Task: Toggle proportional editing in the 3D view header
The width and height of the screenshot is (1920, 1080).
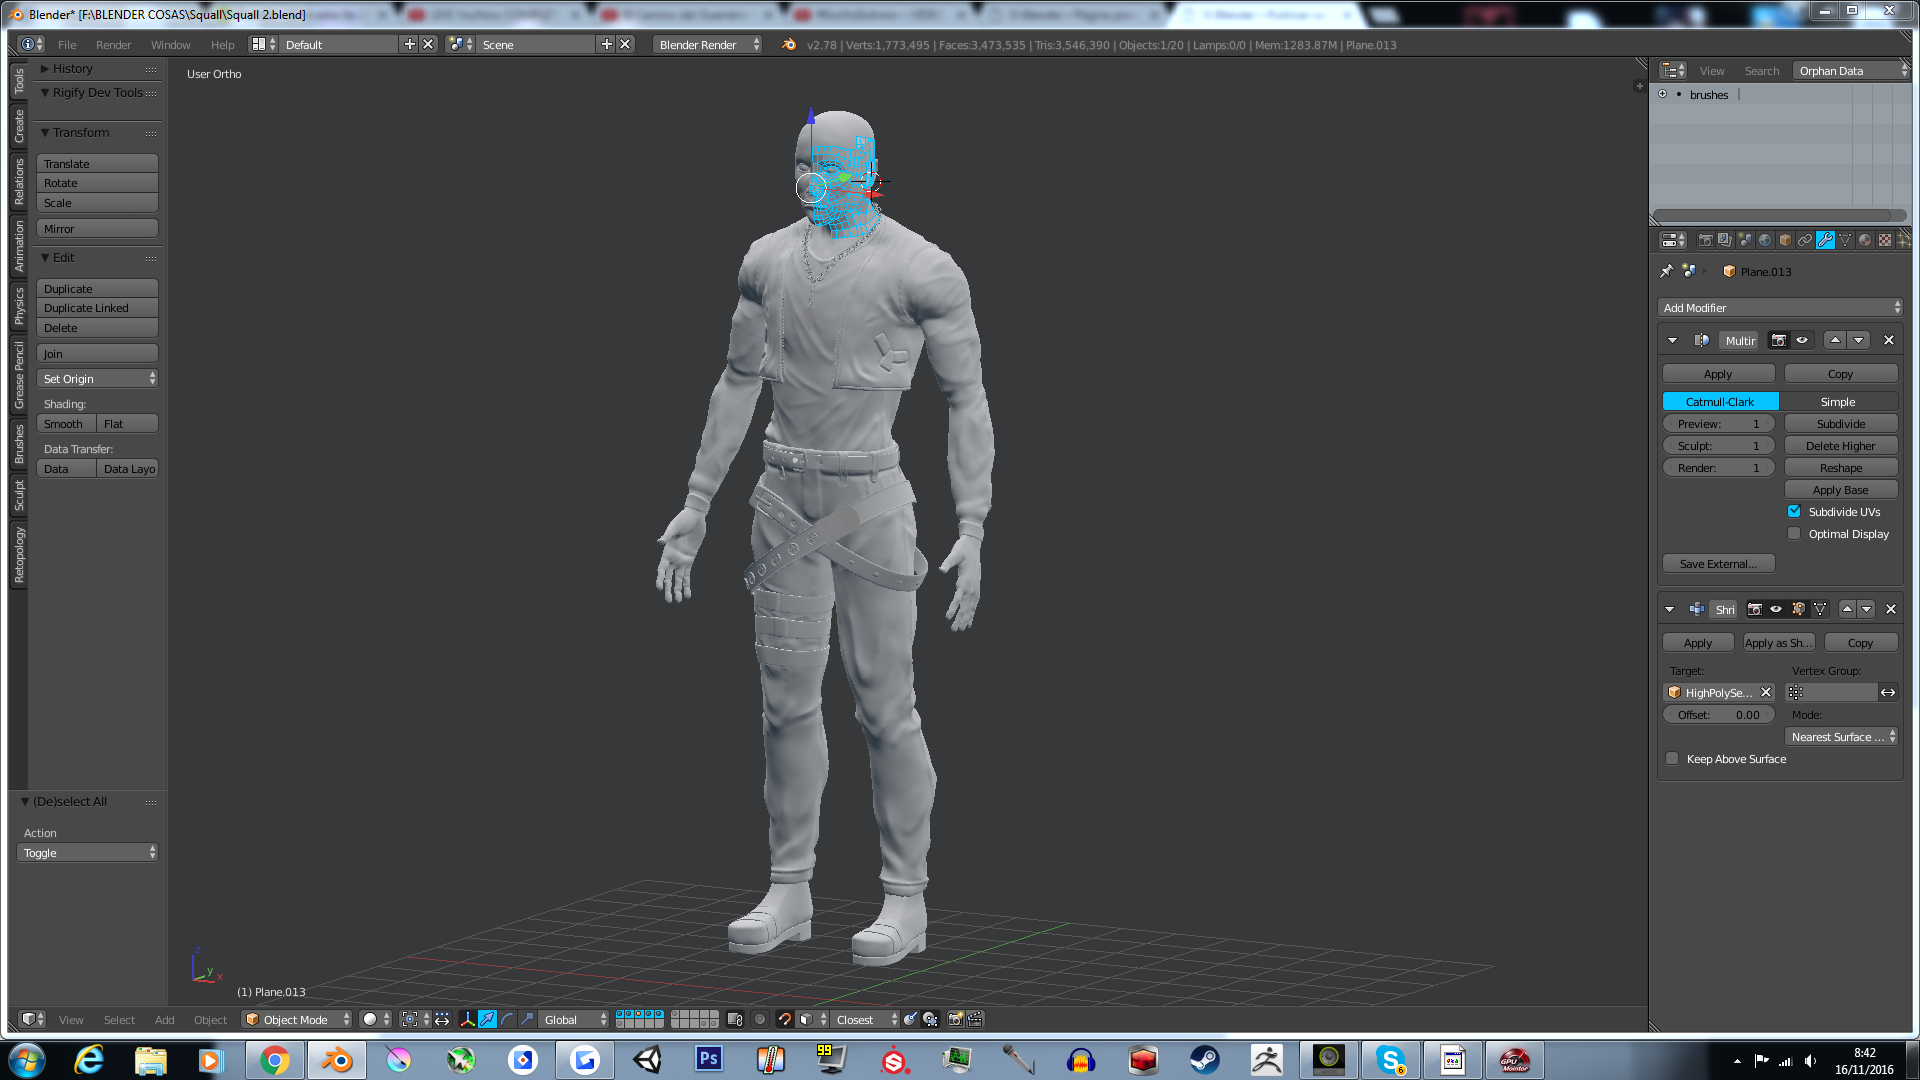Action: coord(760,1019)
